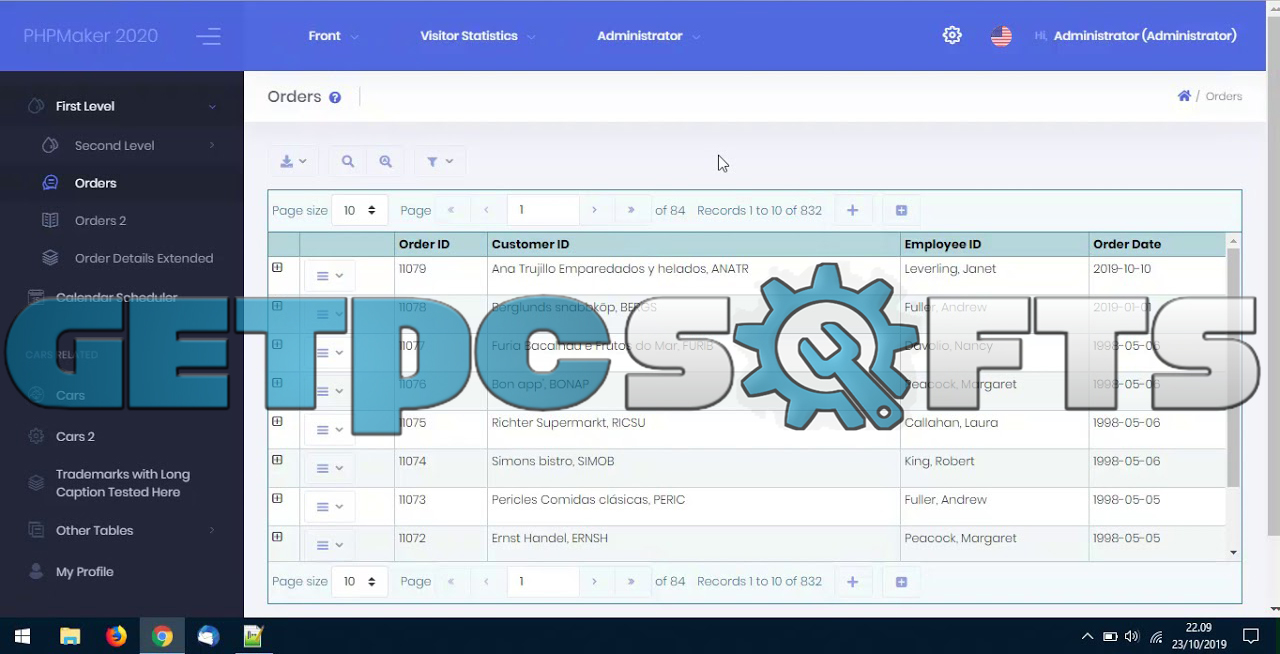Expand details for order 11079
The image size is (1280, 654).
click(277, 267)
